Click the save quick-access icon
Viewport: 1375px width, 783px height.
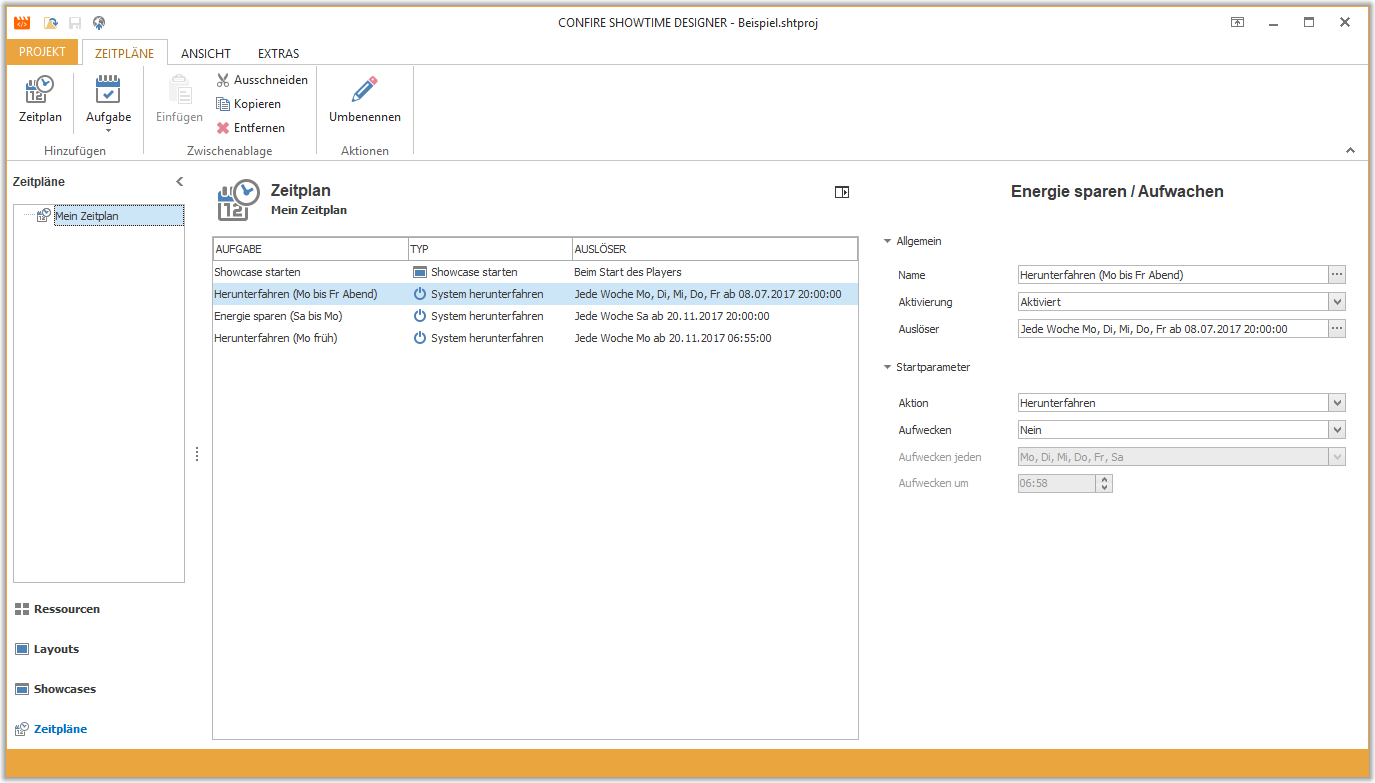coord(75,23)
